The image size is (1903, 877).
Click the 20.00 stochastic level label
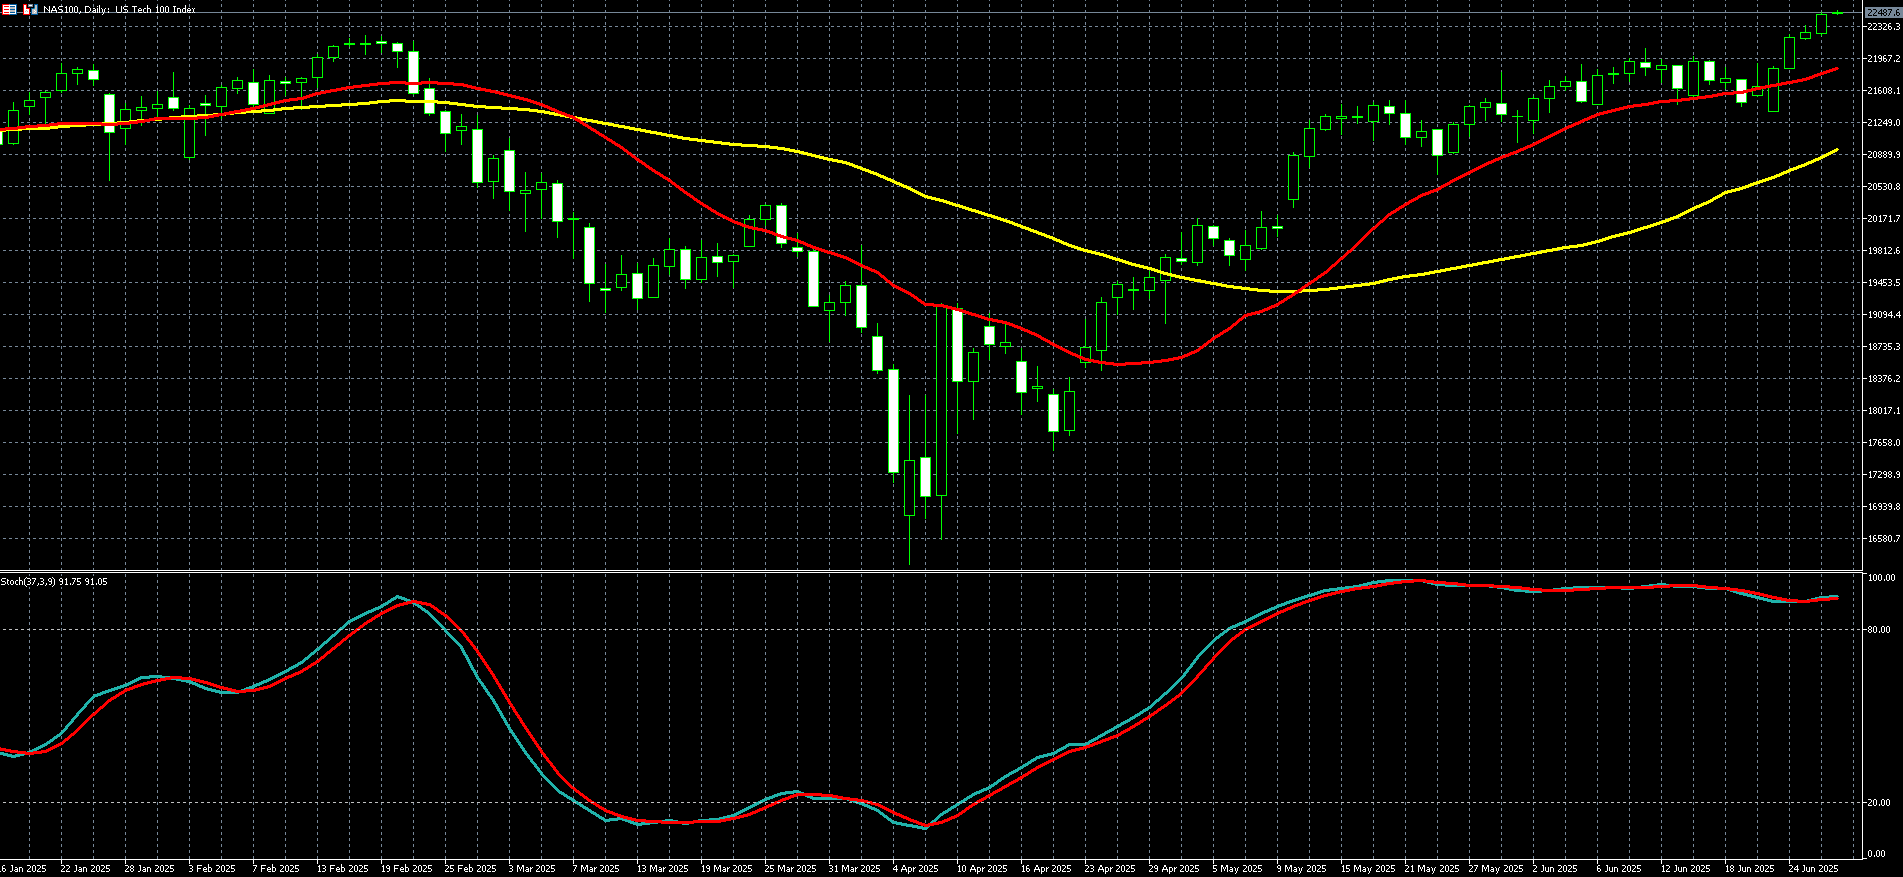[x=1880, y=803]
